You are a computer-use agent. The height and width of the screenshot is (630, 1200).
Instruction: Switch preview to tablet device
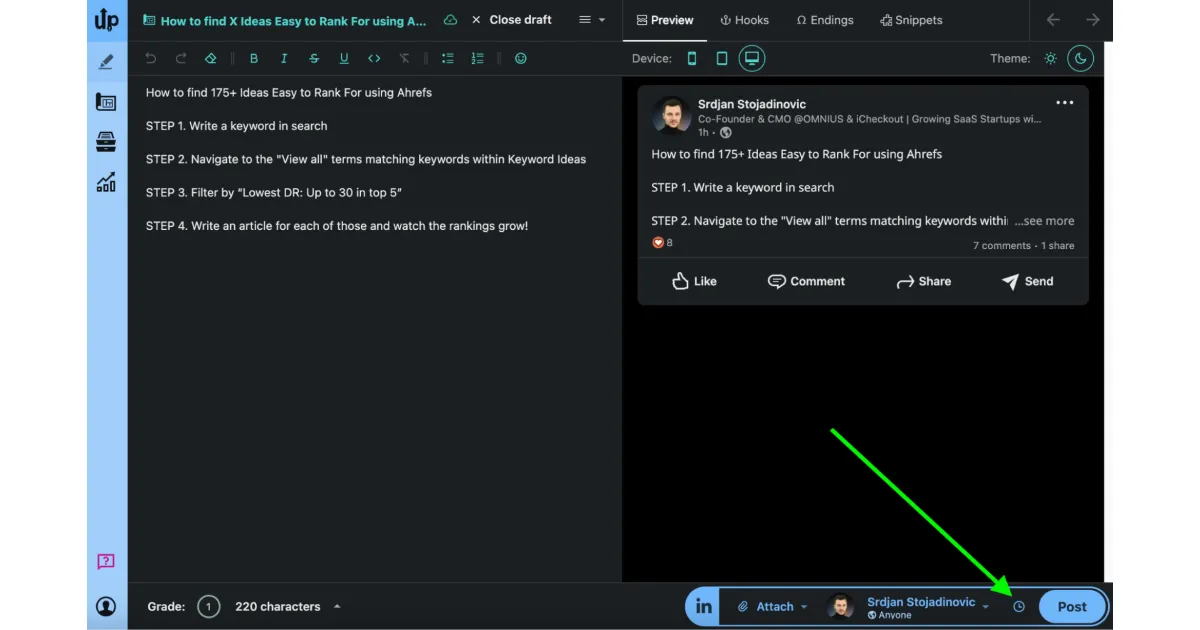[x=722, y=59]
